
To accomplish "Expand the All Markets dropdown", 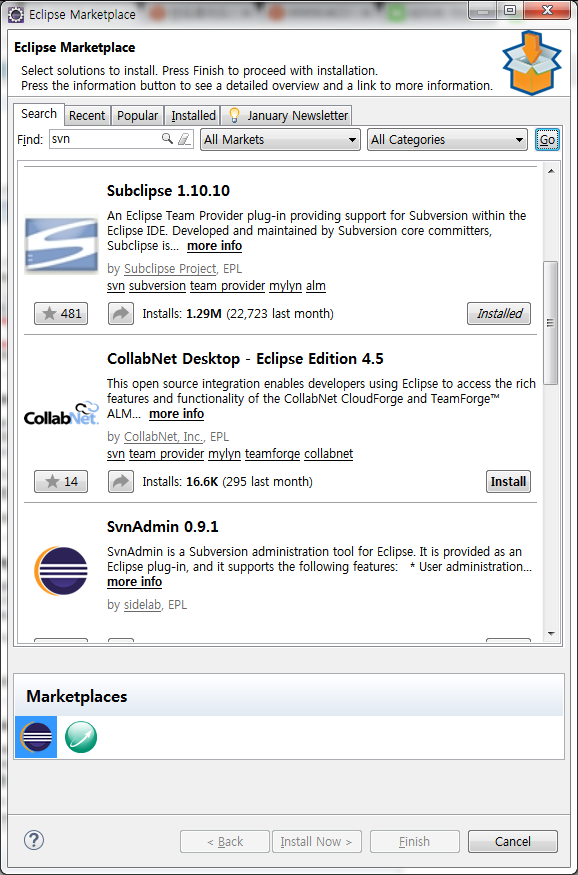I will click(280, 140).
